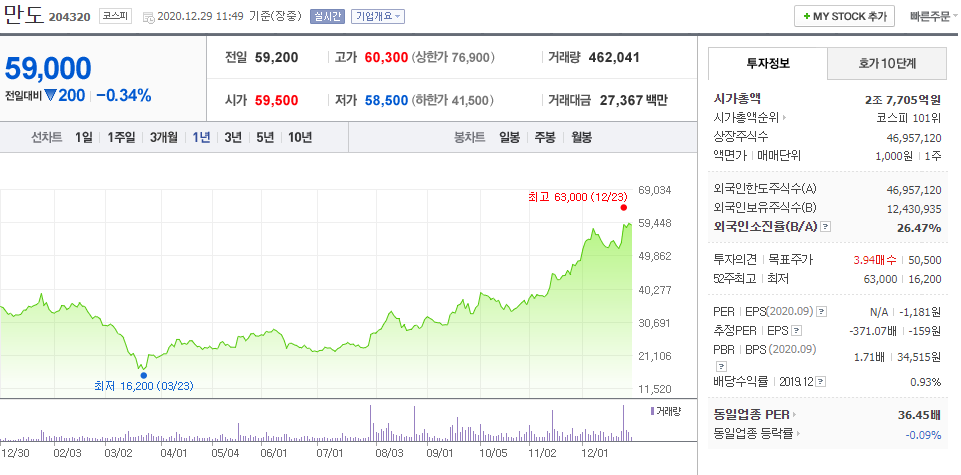Screen dimensions: 961x475
Task: Select the 3개월 line chart period
Action: click(x=164, y=137)
